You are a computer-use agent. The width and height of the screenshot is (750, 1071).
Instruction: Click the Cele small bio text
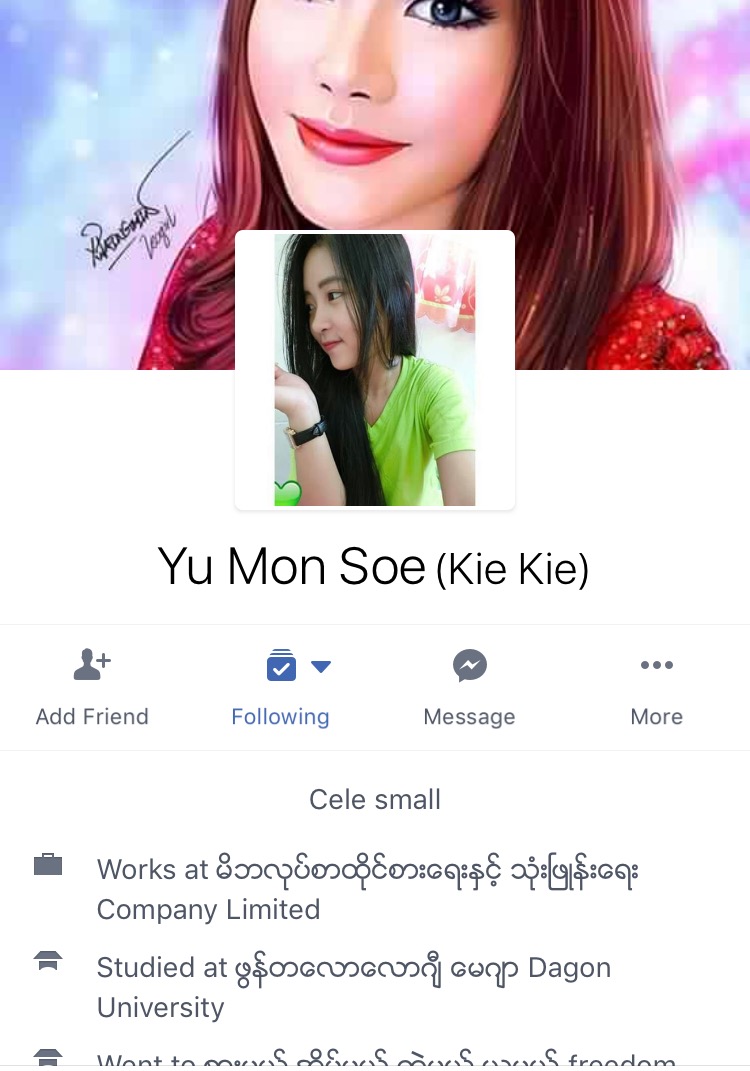click(x=375, y=799)
